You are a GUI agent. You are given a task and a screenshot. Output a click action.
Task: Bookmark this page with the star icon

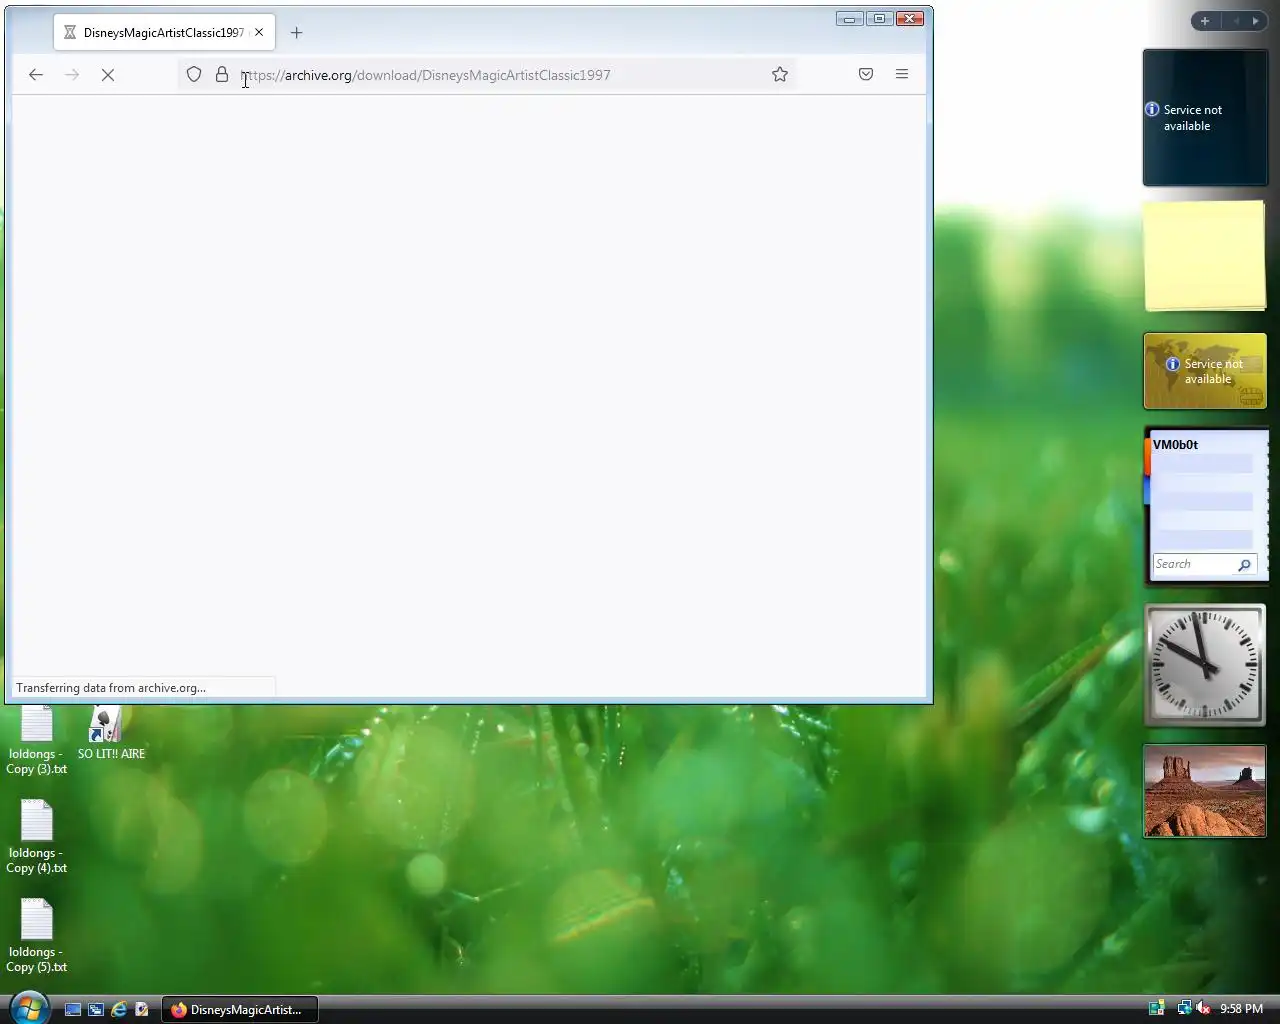(780, 75)
